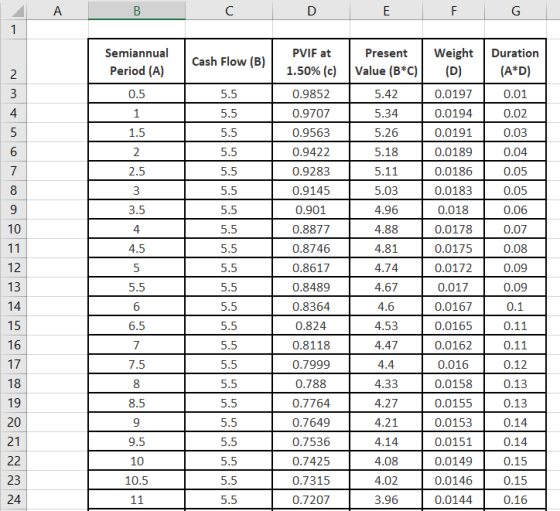The height and width of the screenshot is (511, 560).
Task: Select cell with PVIF value 0.9707
Action: (x=311, y=113)
